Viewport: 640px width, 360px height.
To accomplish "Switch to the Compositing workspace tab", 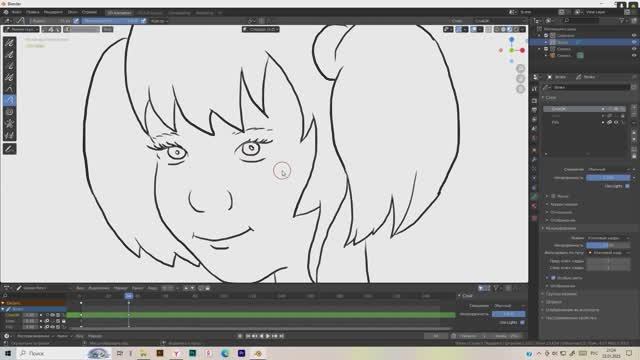I will 179,13.
